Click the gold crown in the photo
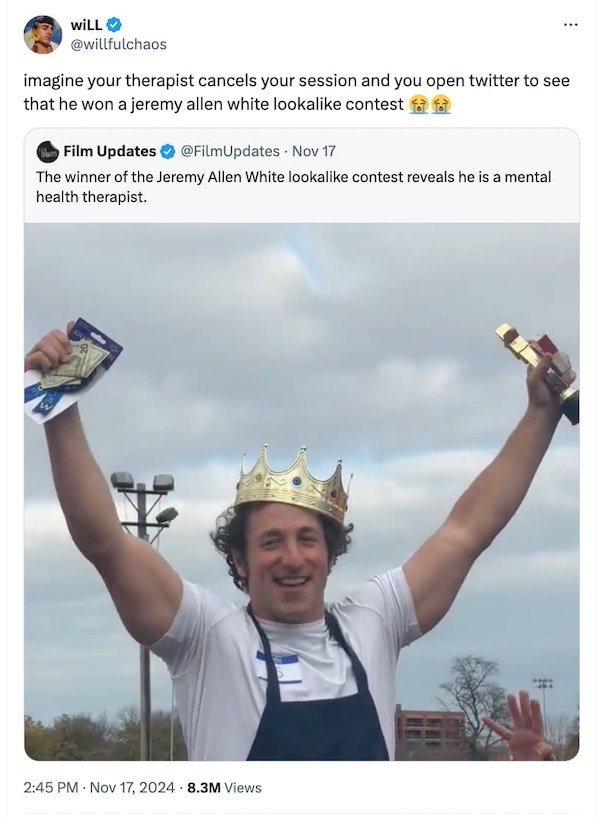The height and width of the screenshot is (817, 600). coord(292,484)
